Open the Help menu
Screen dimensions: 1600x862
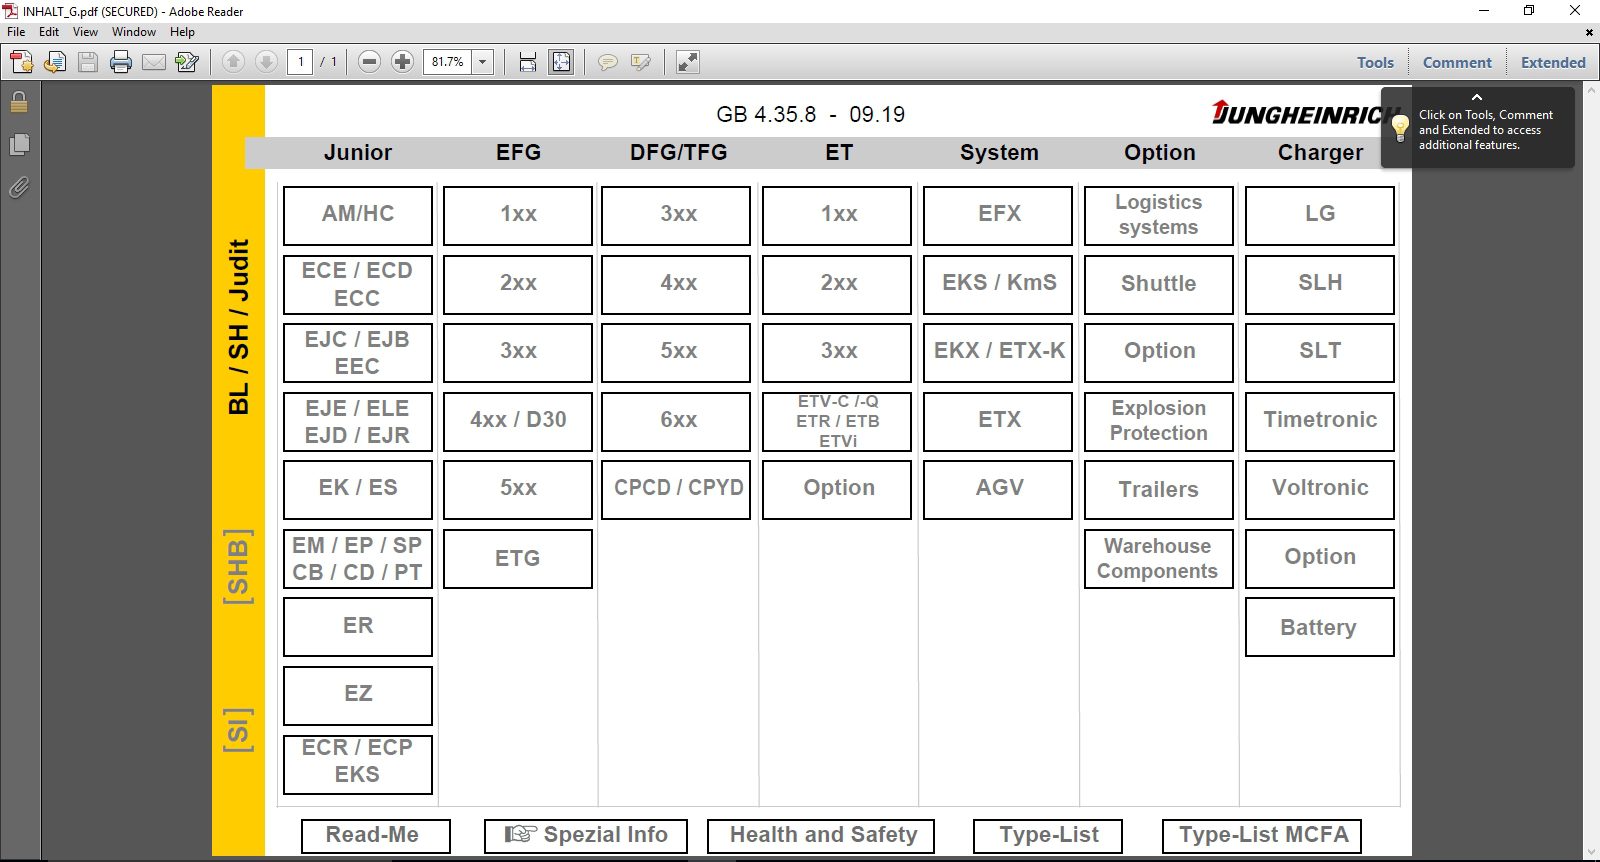[x=182, y=32]
